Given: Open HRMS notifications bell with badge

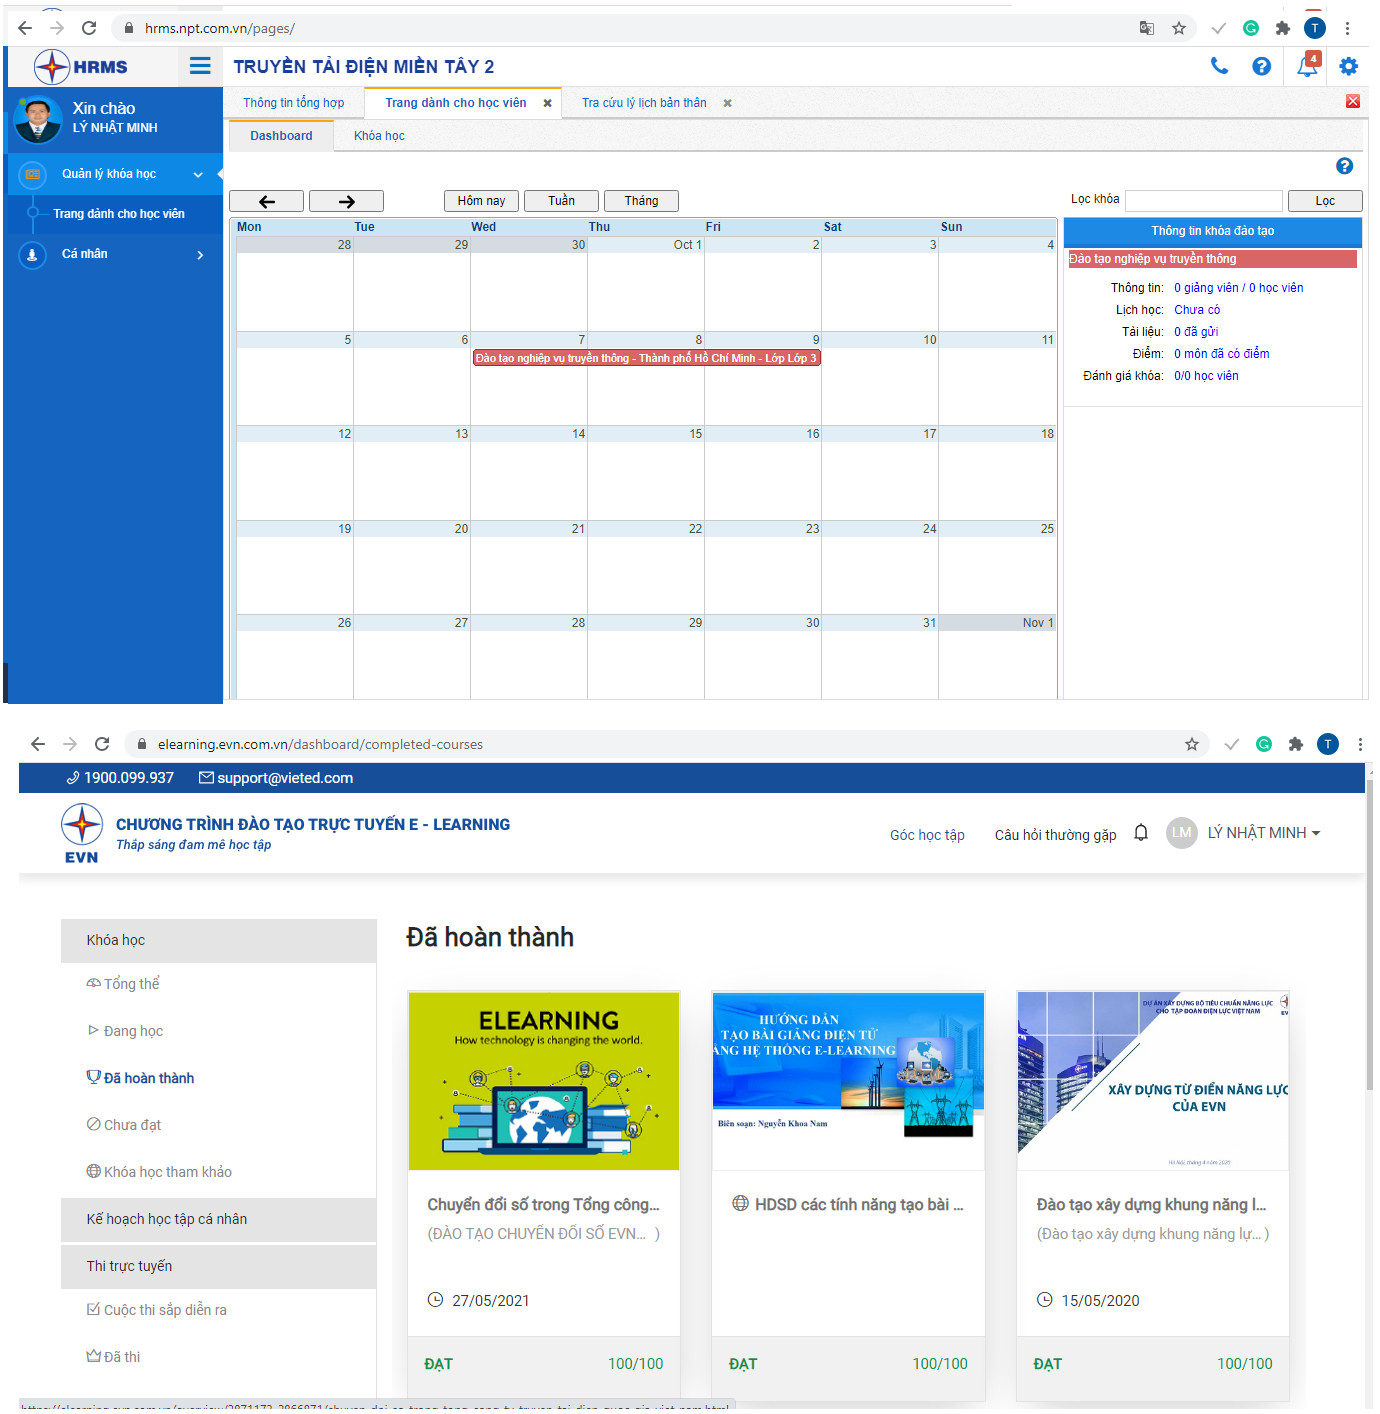Looking at the screenshot, I should (1307, 66).
